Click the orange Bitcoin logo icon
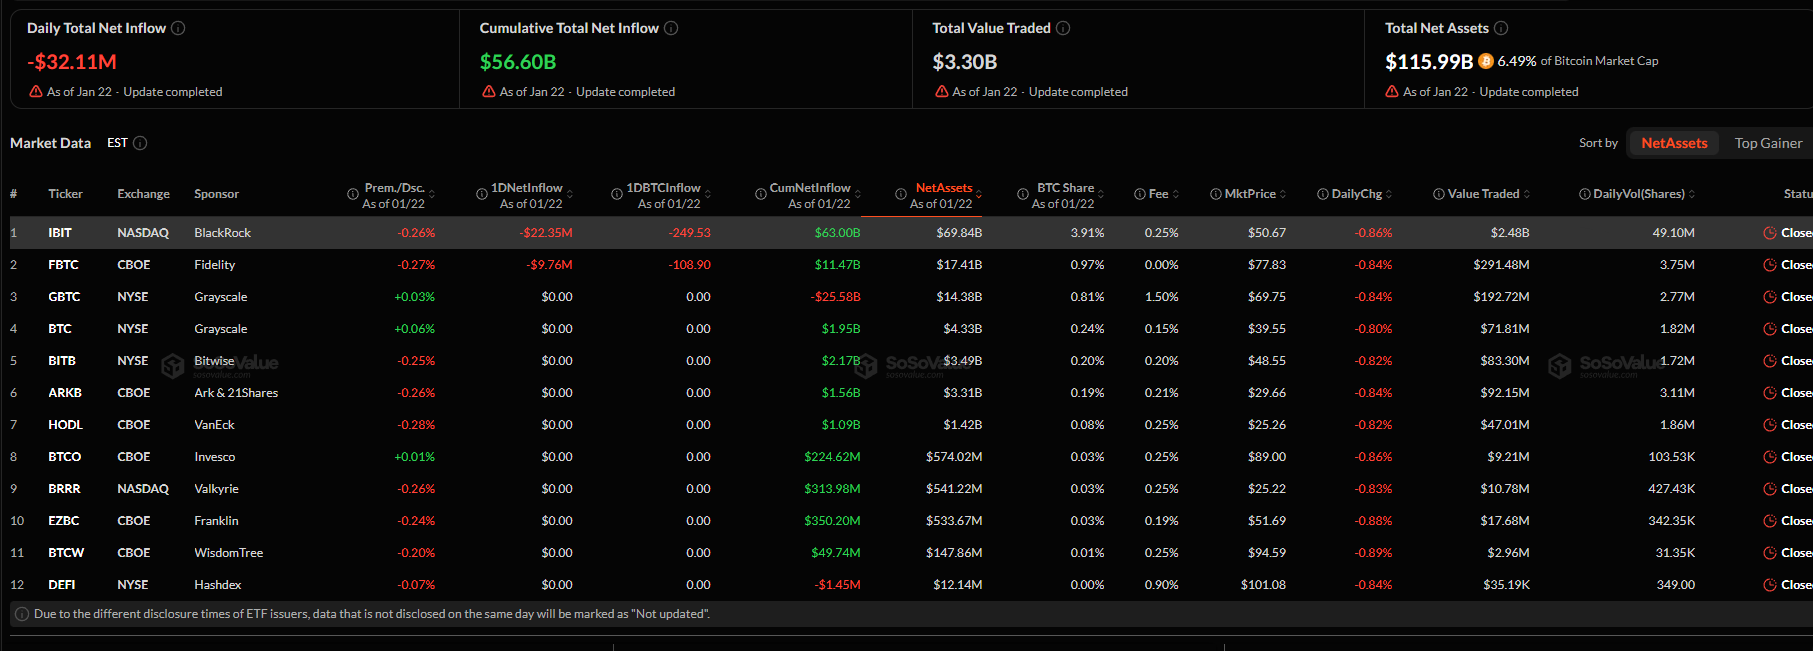The image size is (1813, 651). point(1486,61)
